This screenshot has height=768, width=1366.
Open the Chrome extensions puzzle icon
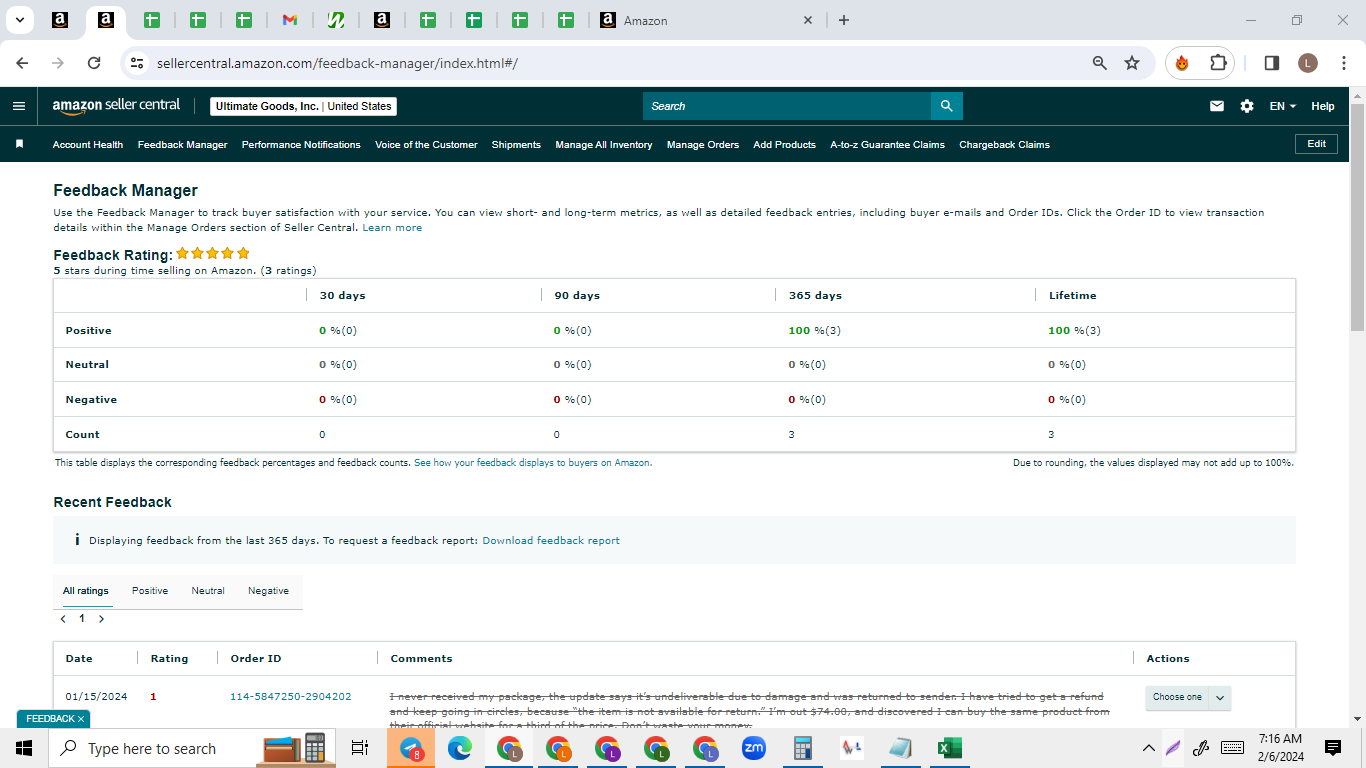pyautogui.click(x=1218, y=63)
